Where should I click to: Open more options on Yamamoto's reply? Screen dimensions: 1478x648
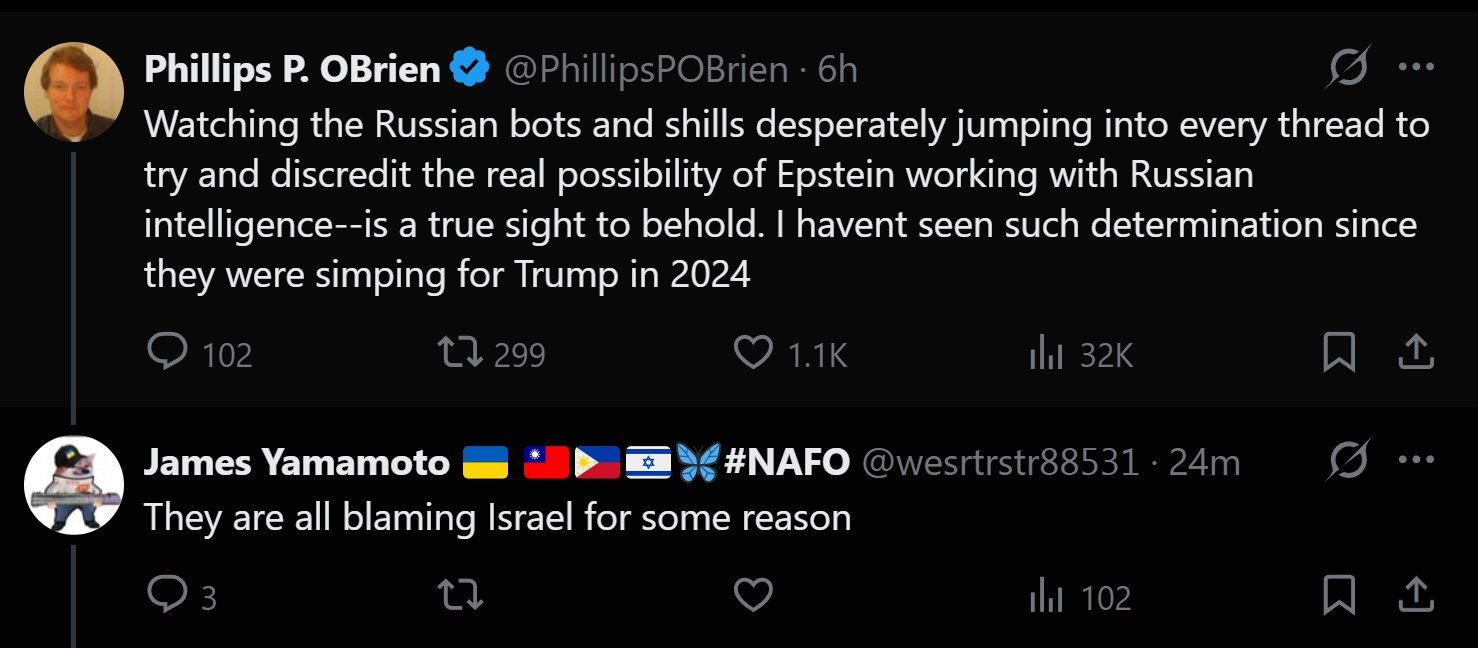point(1416,461)
